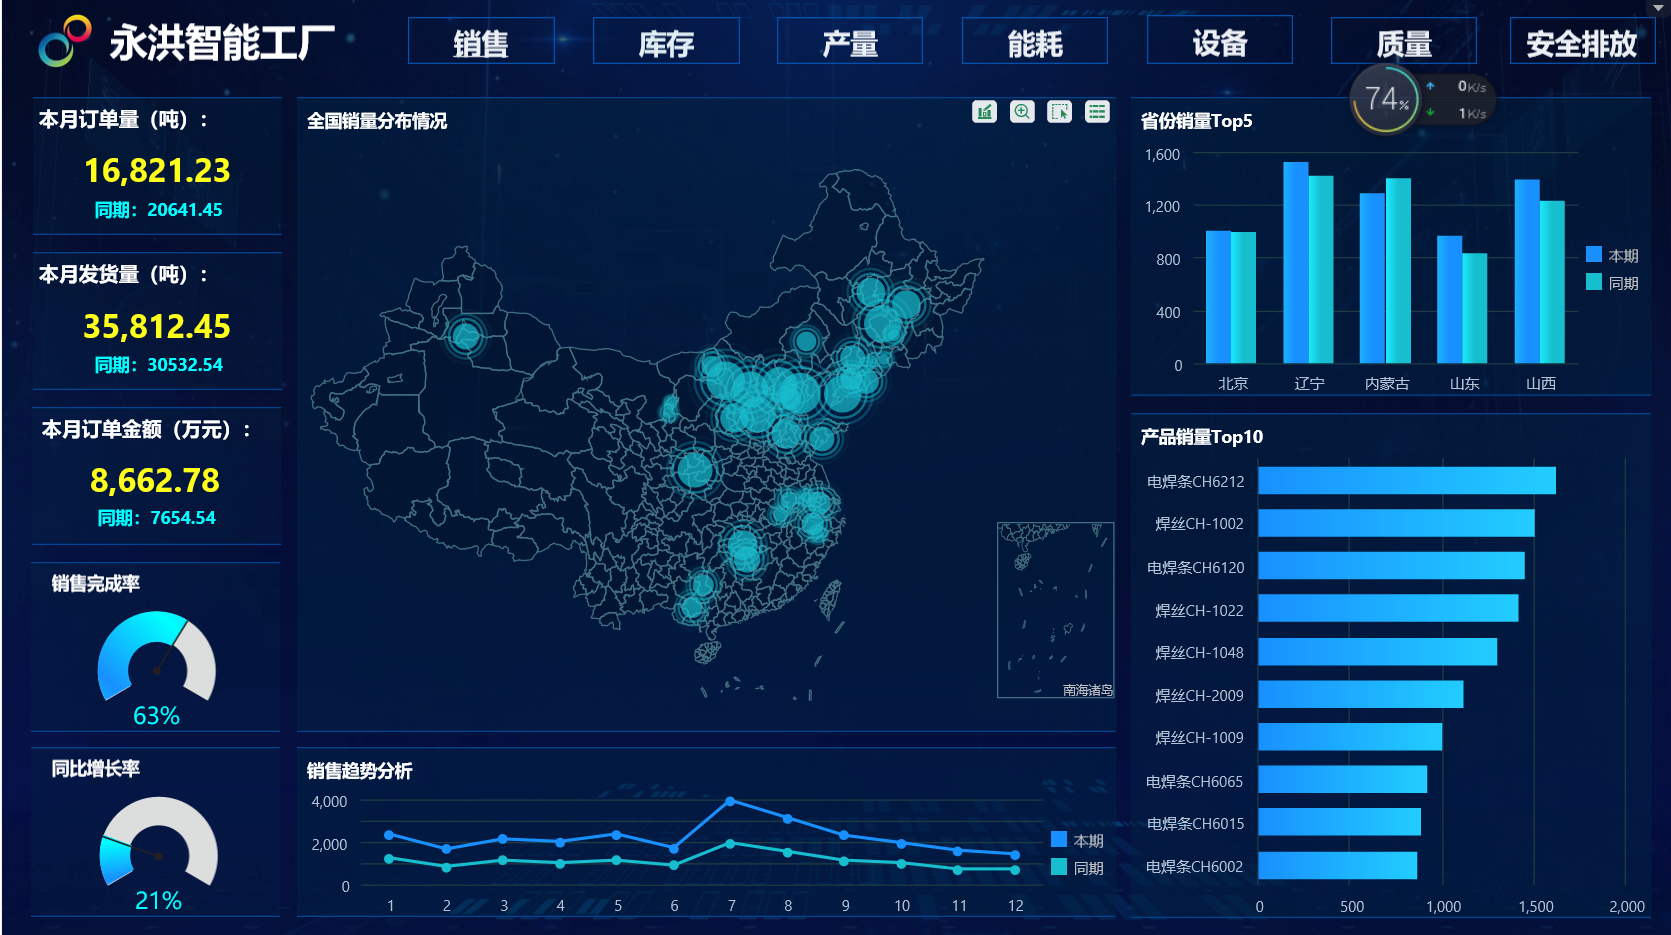Click the Xinjiang bubble marker on map
Viewport: 1671px width, 935px height.
pos(465,336)
